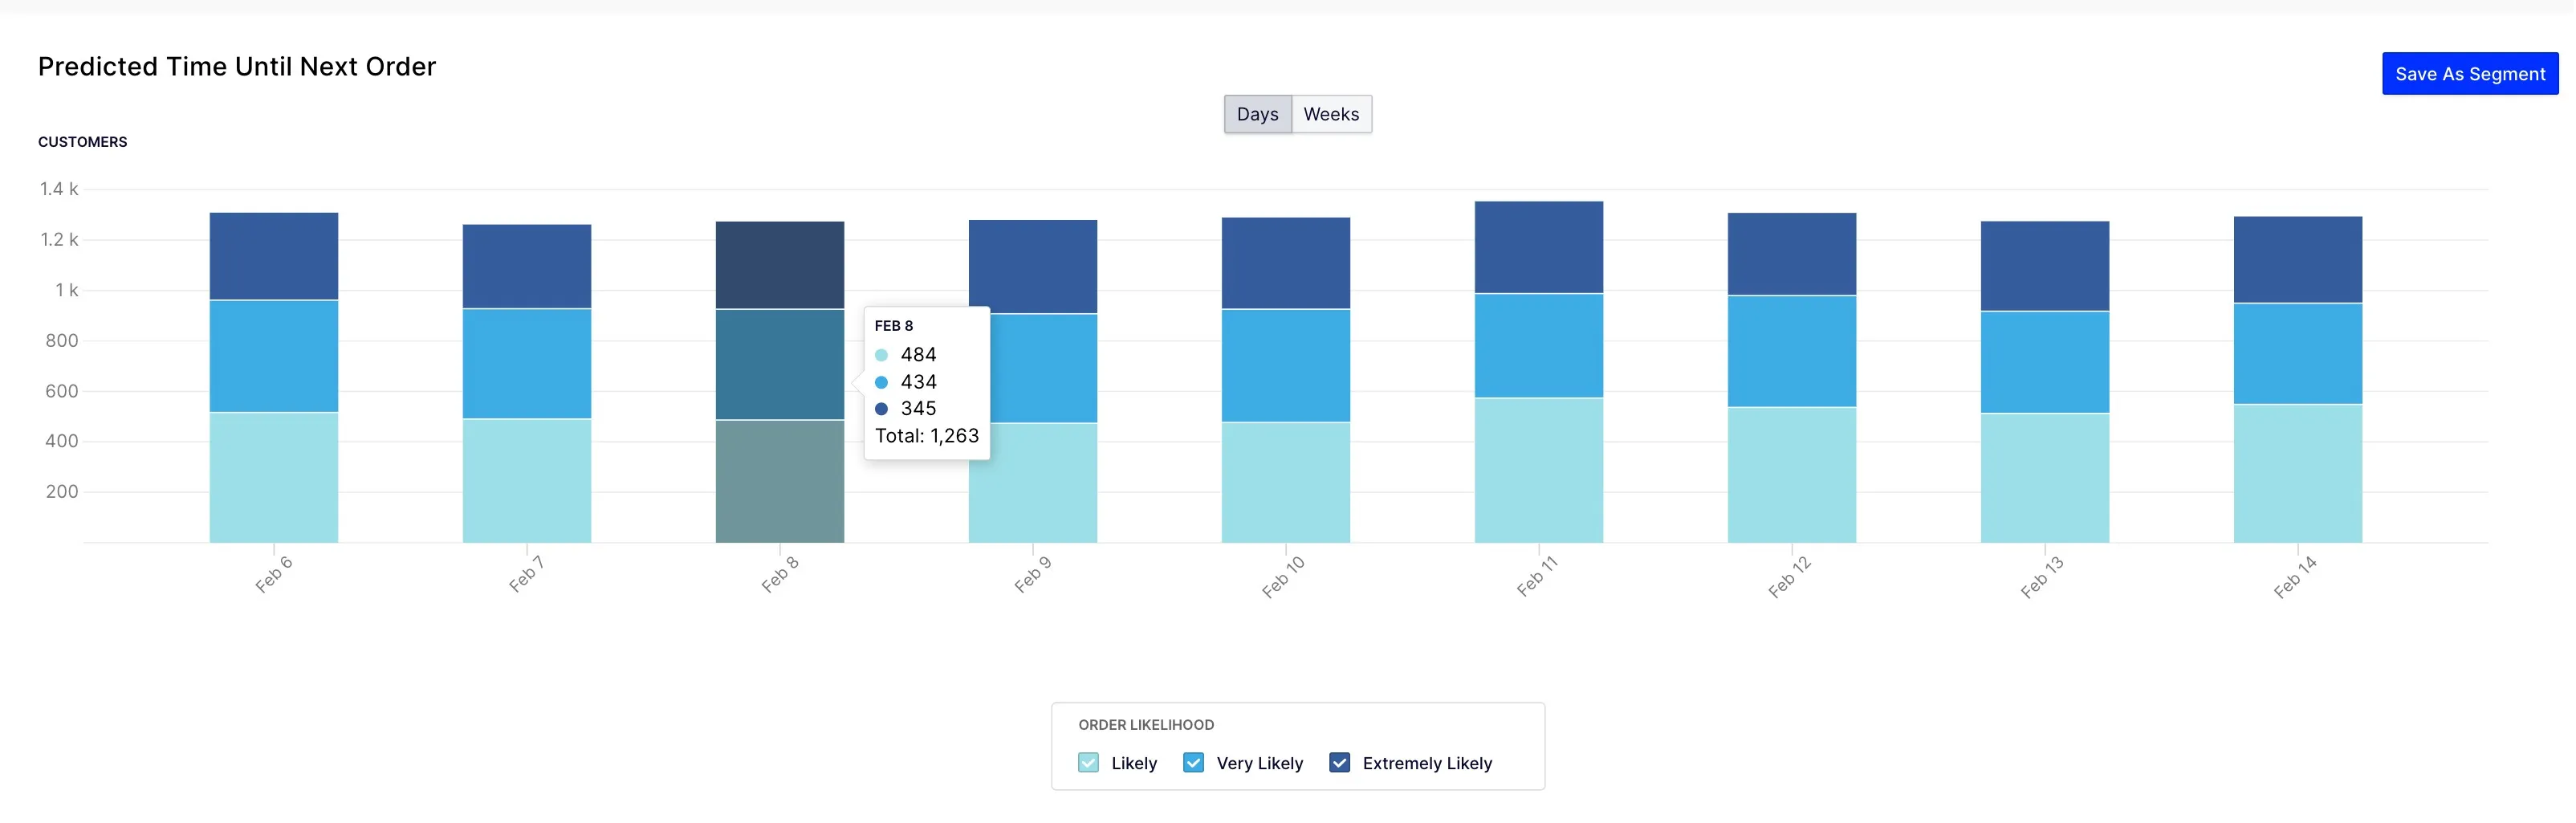Toggle the Extremely Likely checkbox
Image resolution: width=2576 pixels, height=823 pixels.
point(1339,763)
